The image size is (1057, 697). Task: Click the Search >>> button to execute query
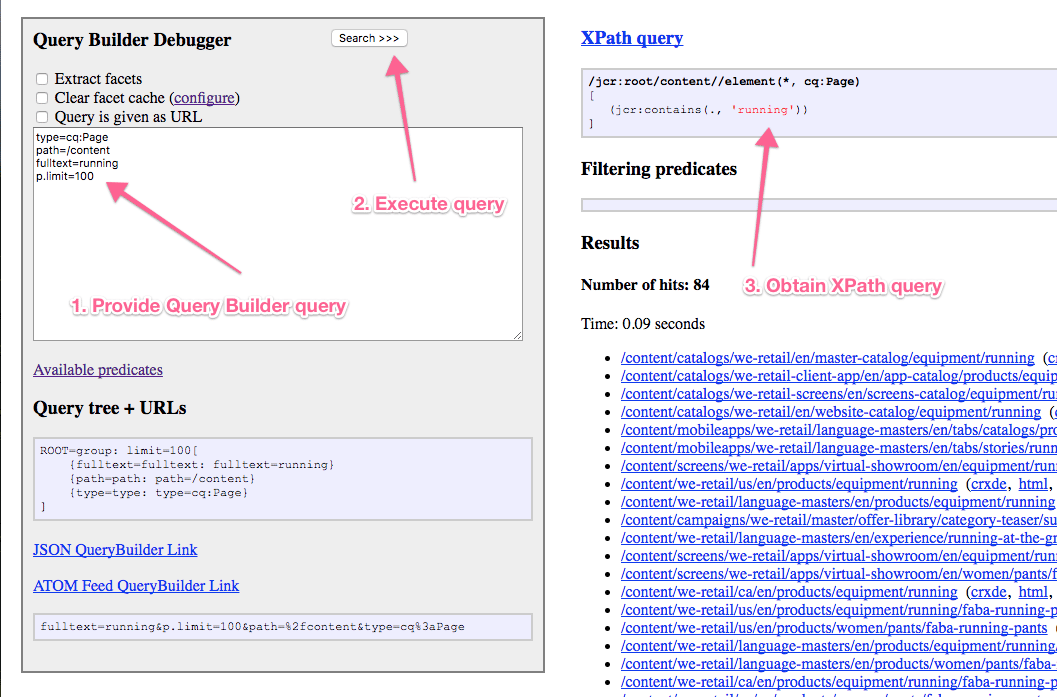coord(368,37)
